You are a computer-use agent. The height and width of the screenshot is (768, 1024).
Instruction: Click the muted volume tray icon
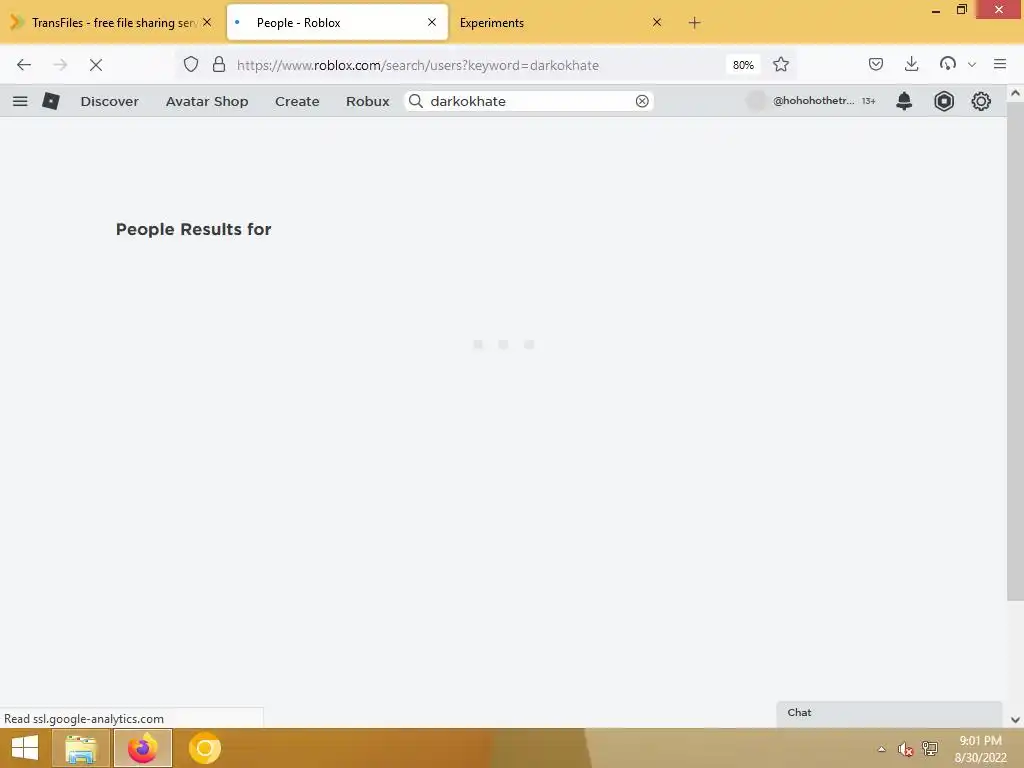click(905, 749)
